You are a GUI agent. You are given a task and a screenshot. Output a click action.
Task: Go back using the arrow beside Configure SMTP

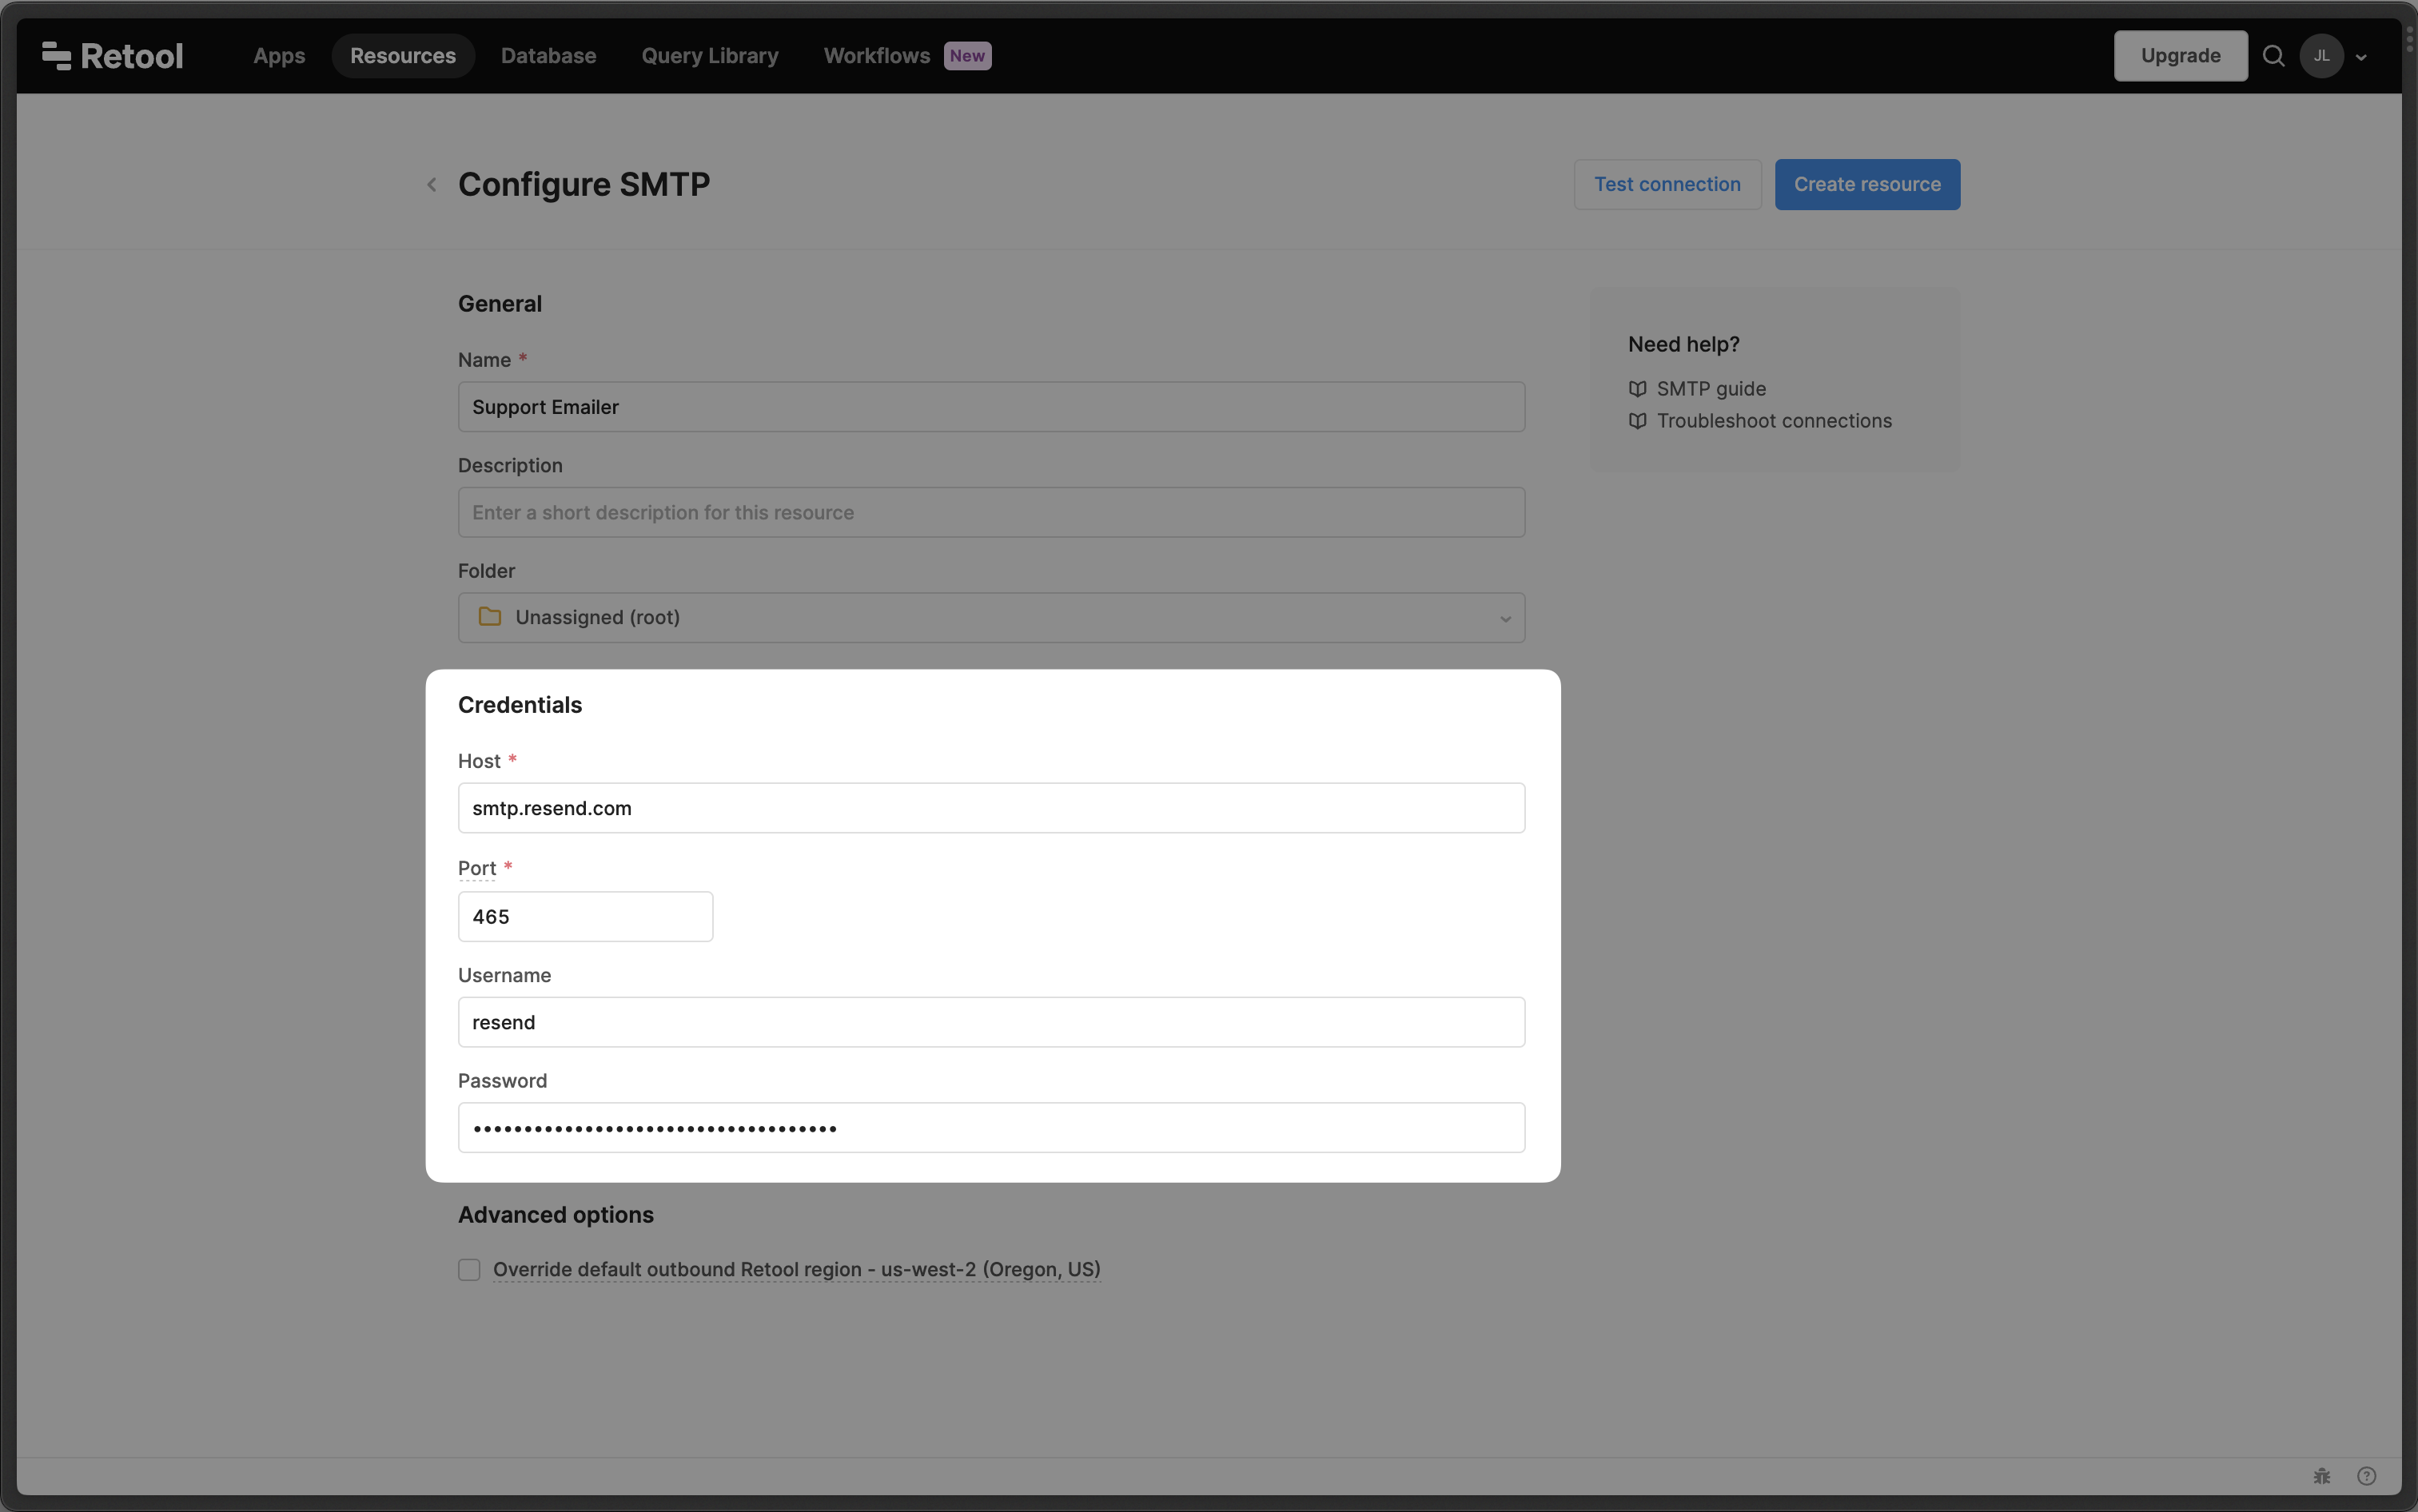432,184
